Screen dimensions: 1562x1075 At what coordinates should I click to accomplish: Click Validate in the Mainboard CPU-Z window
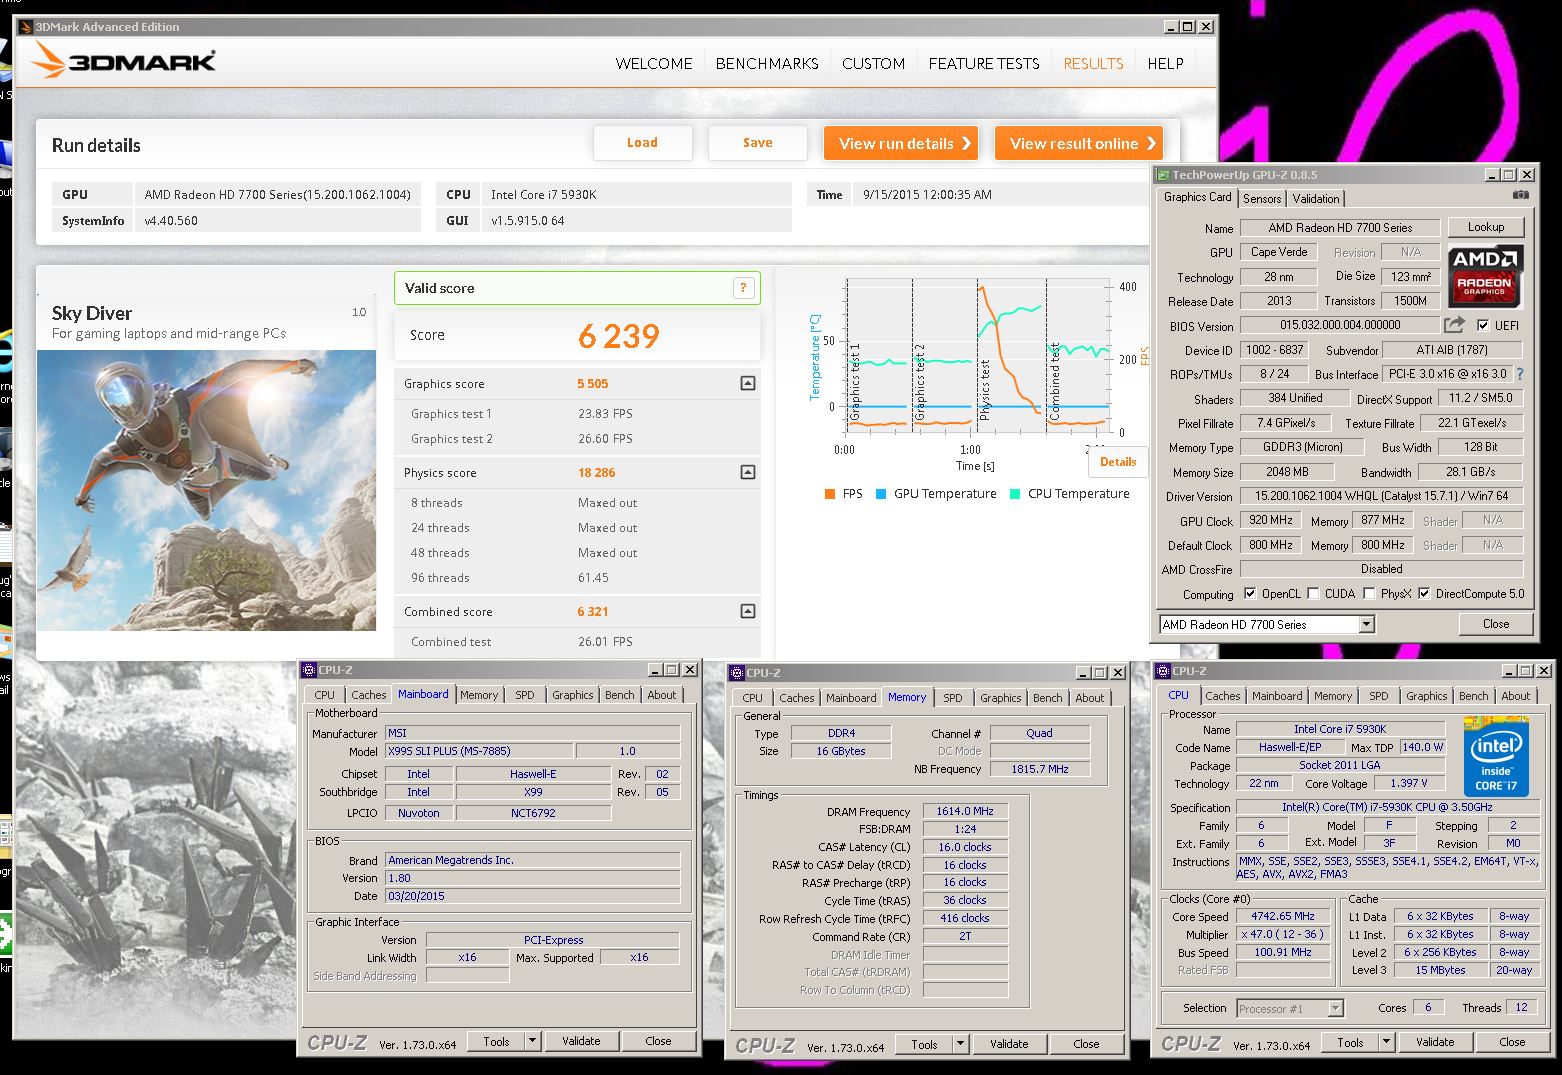[581, 1041]
